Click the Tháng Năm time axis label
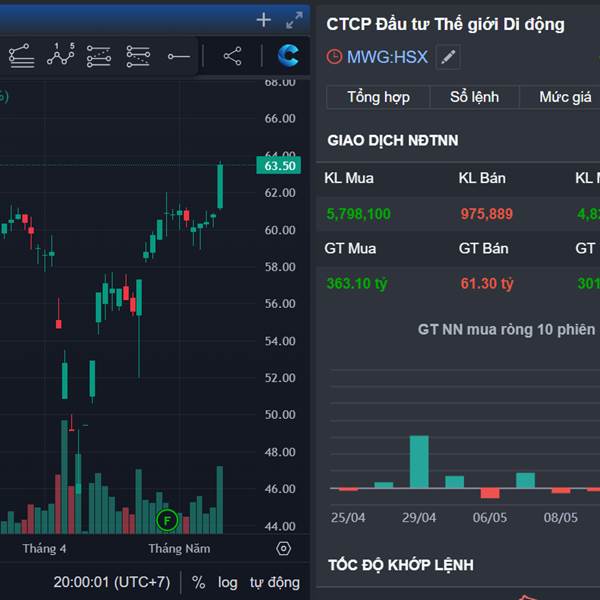The height and width of the screenshot is (600, 600). coord(179,549)
